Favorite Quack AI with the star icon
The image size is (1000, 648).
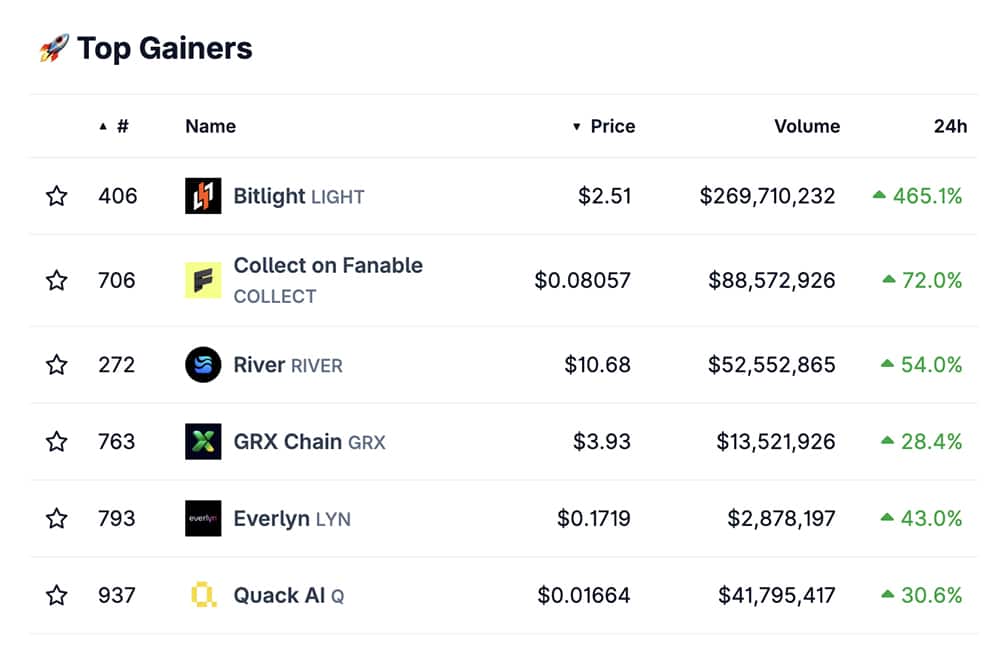57,596
